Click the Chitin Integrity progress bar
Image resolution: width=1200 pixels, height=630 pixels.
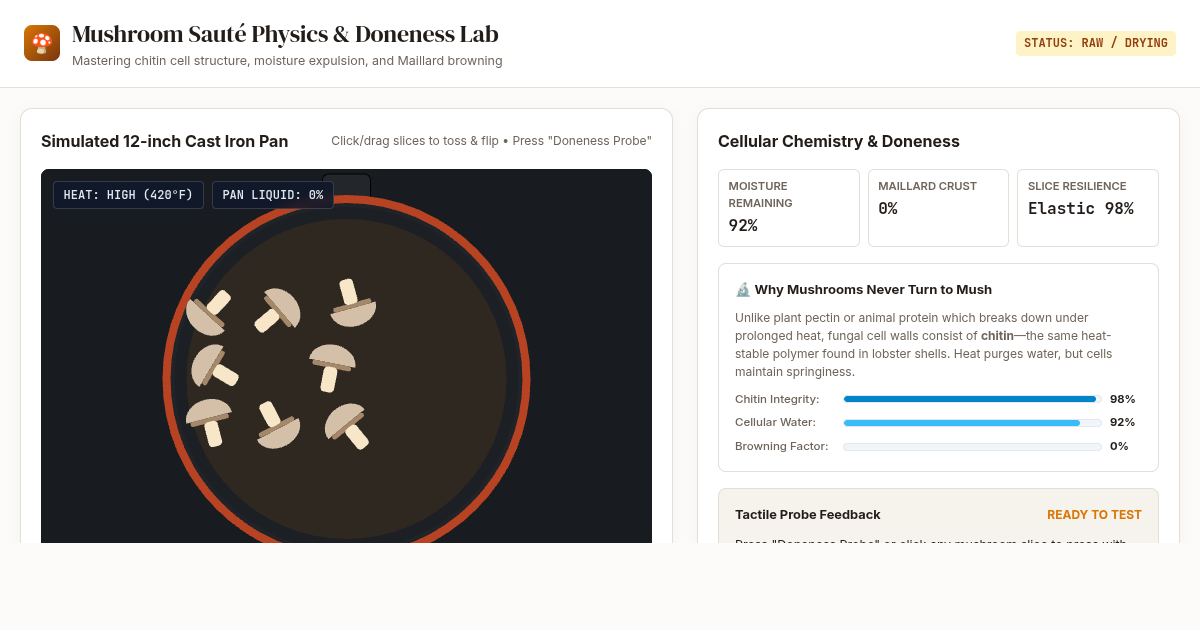pyautogui.click(x=972, y=399)
